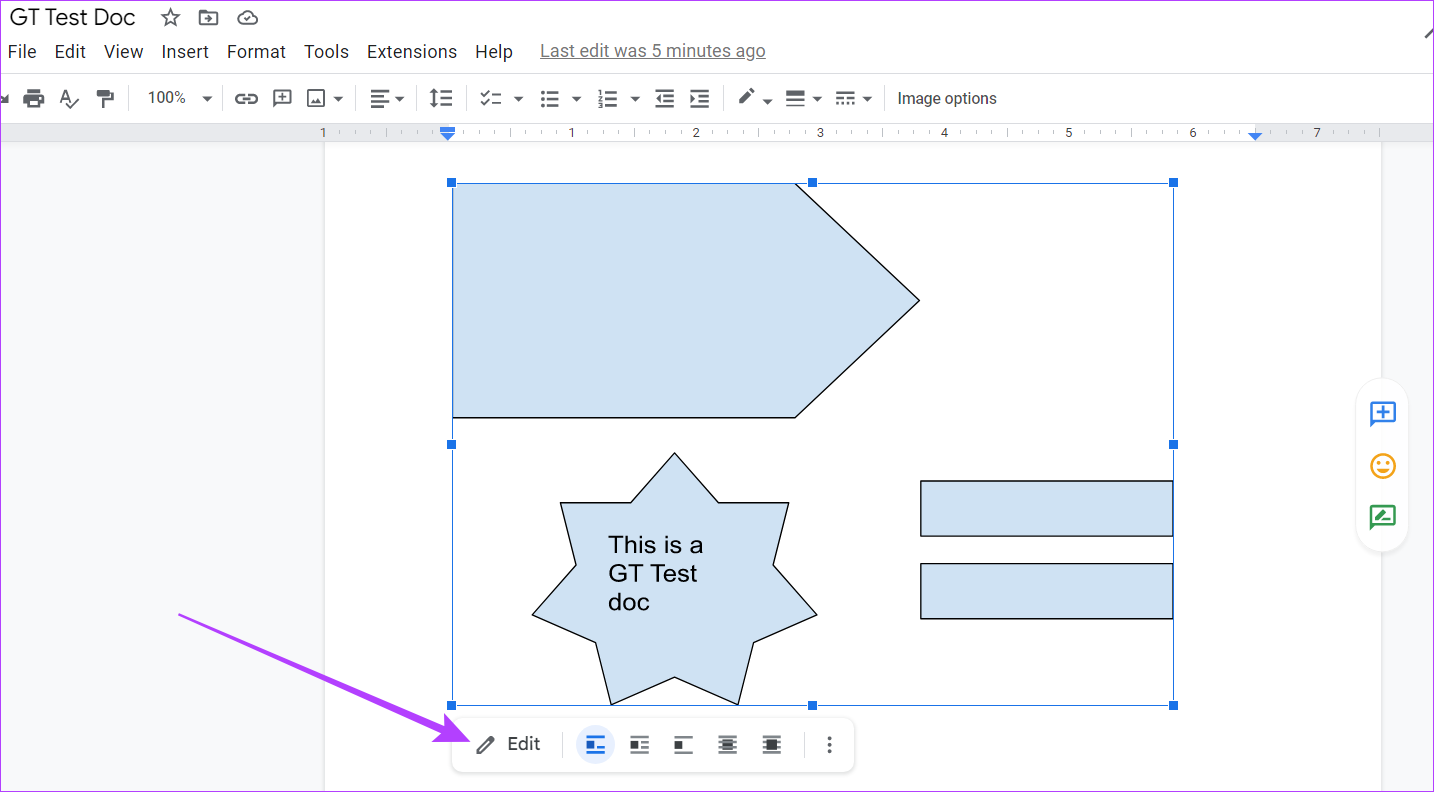Click the move to folder icon
The height and width of the screenshot is (792, 1434).
pos(208,18)
